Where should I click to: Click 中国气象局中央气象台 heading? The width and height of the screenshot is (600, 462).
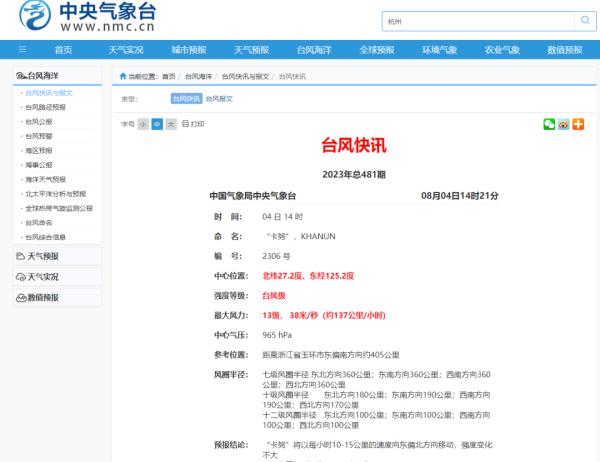[x=253, y=196]
